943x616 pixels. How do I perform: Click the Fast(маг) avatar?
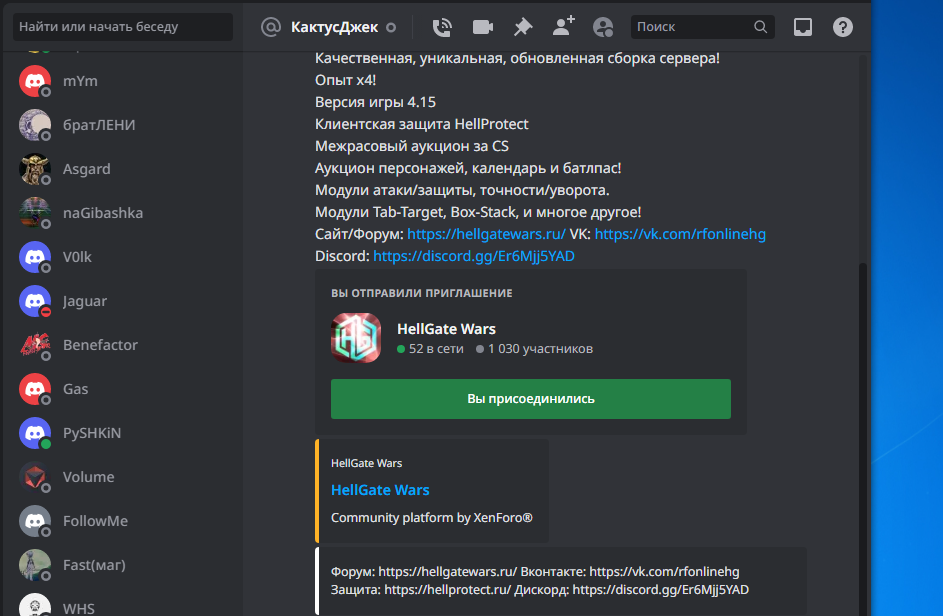pyautogui.click(x=35, y=565)
